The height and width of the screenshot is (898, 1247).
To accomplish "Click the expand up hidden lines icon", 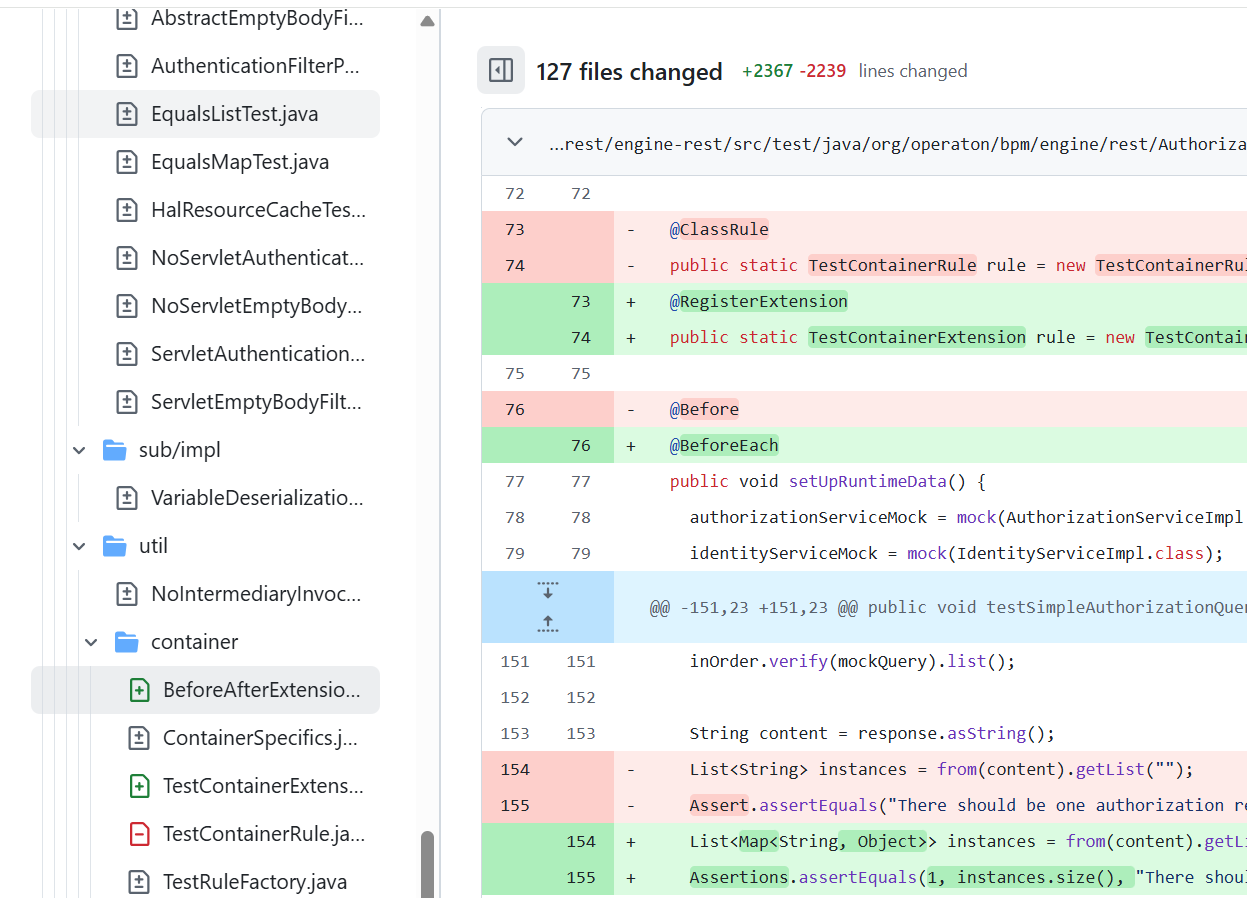I will pyautogui.click(x=547, y=624).
